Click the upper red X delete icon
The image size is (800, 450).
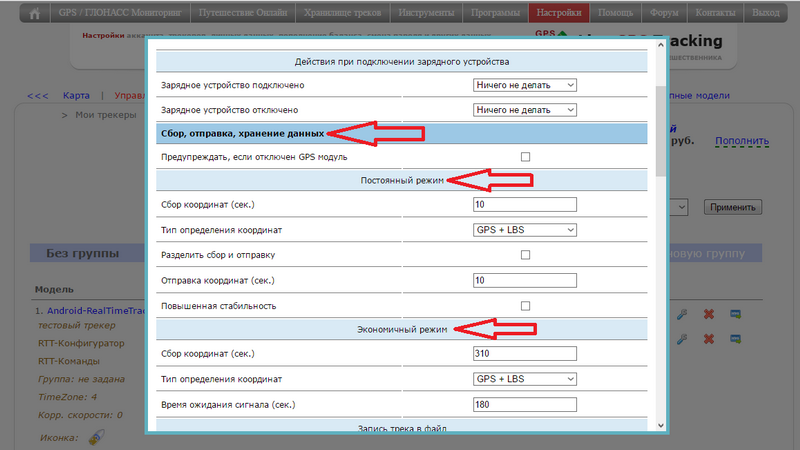[709, 314]
